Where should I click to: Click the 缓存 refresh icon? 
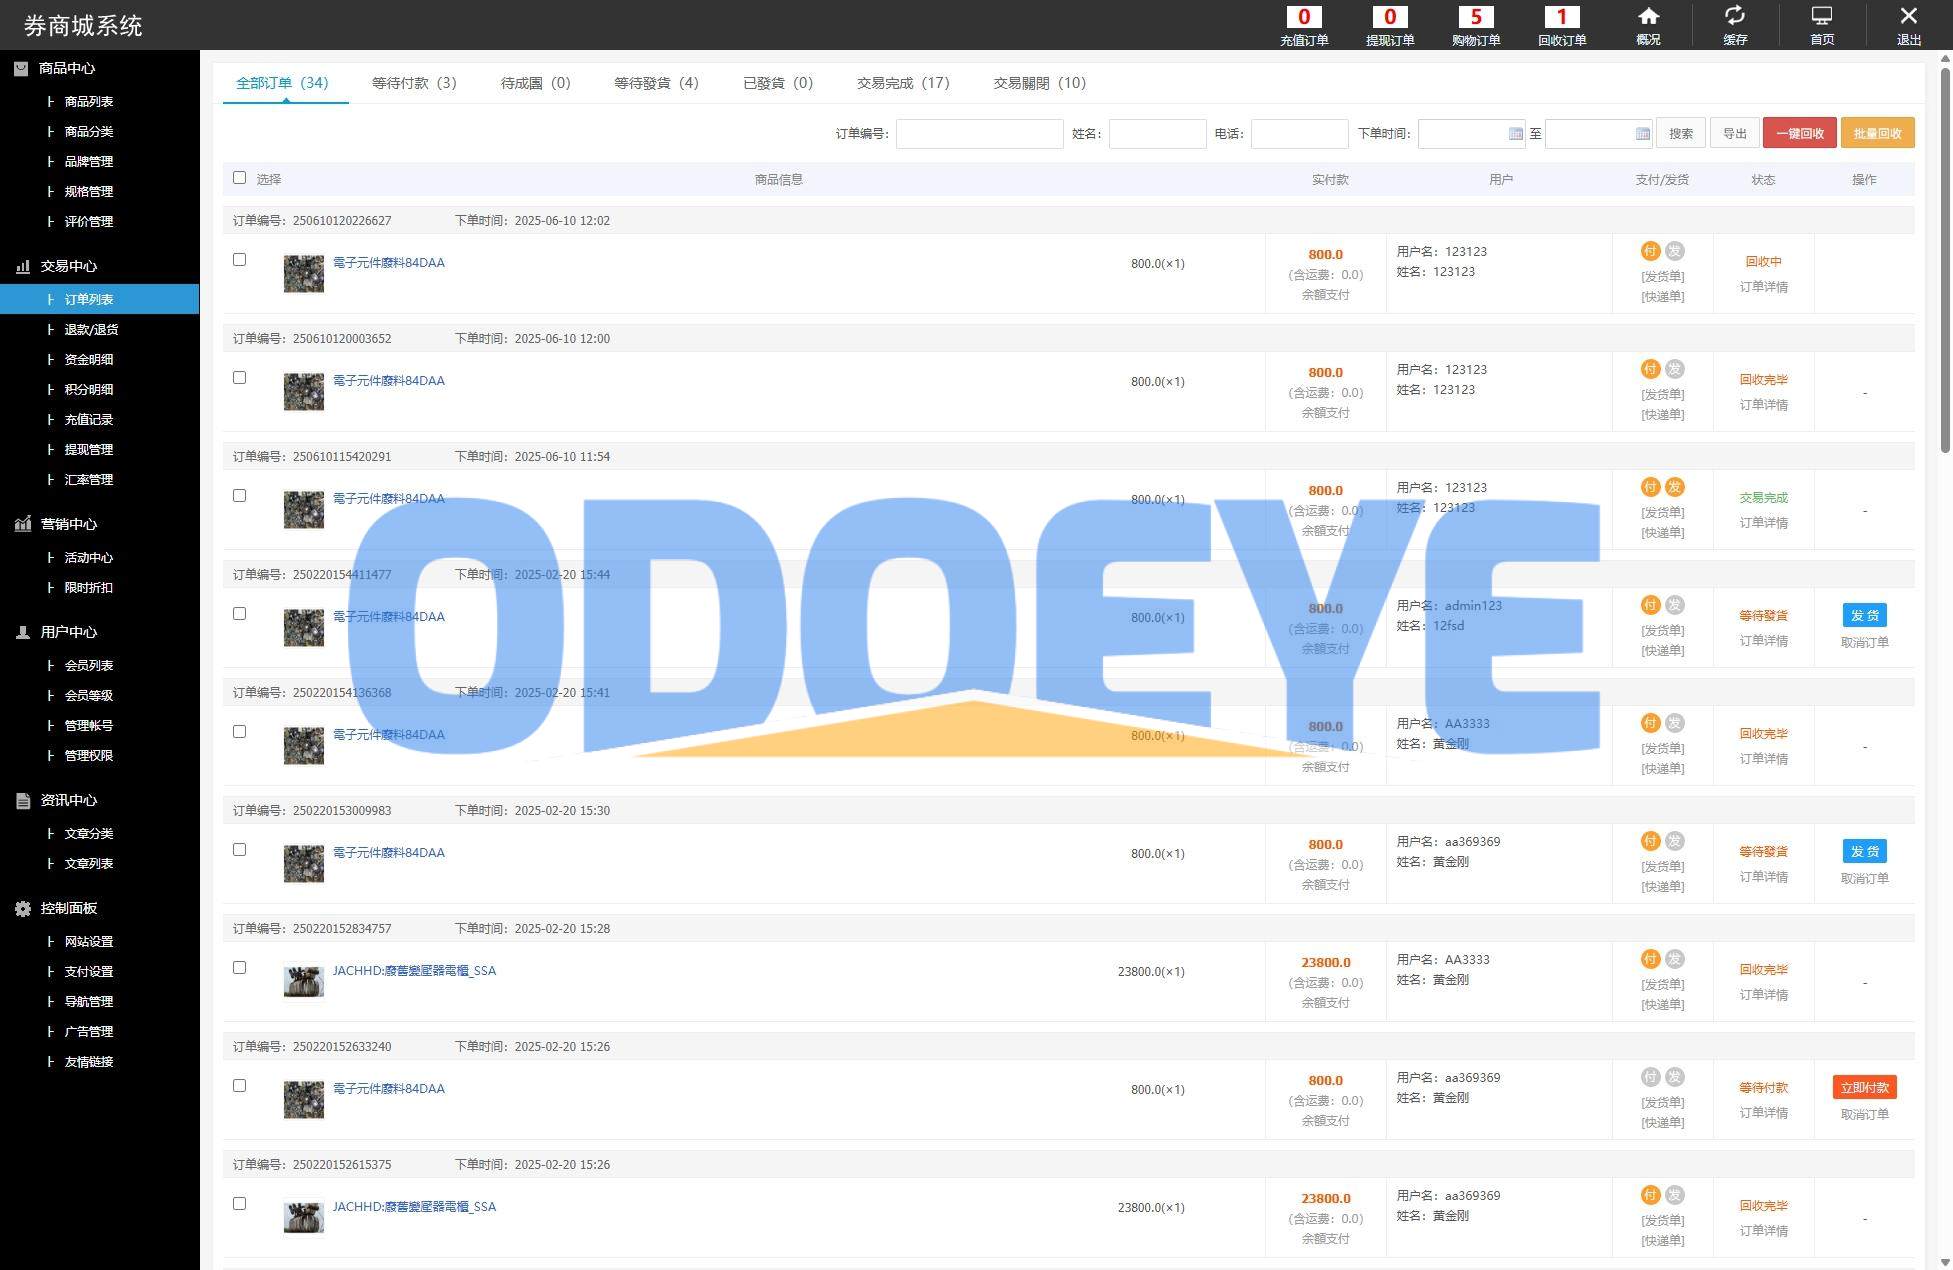point(1735,17)
